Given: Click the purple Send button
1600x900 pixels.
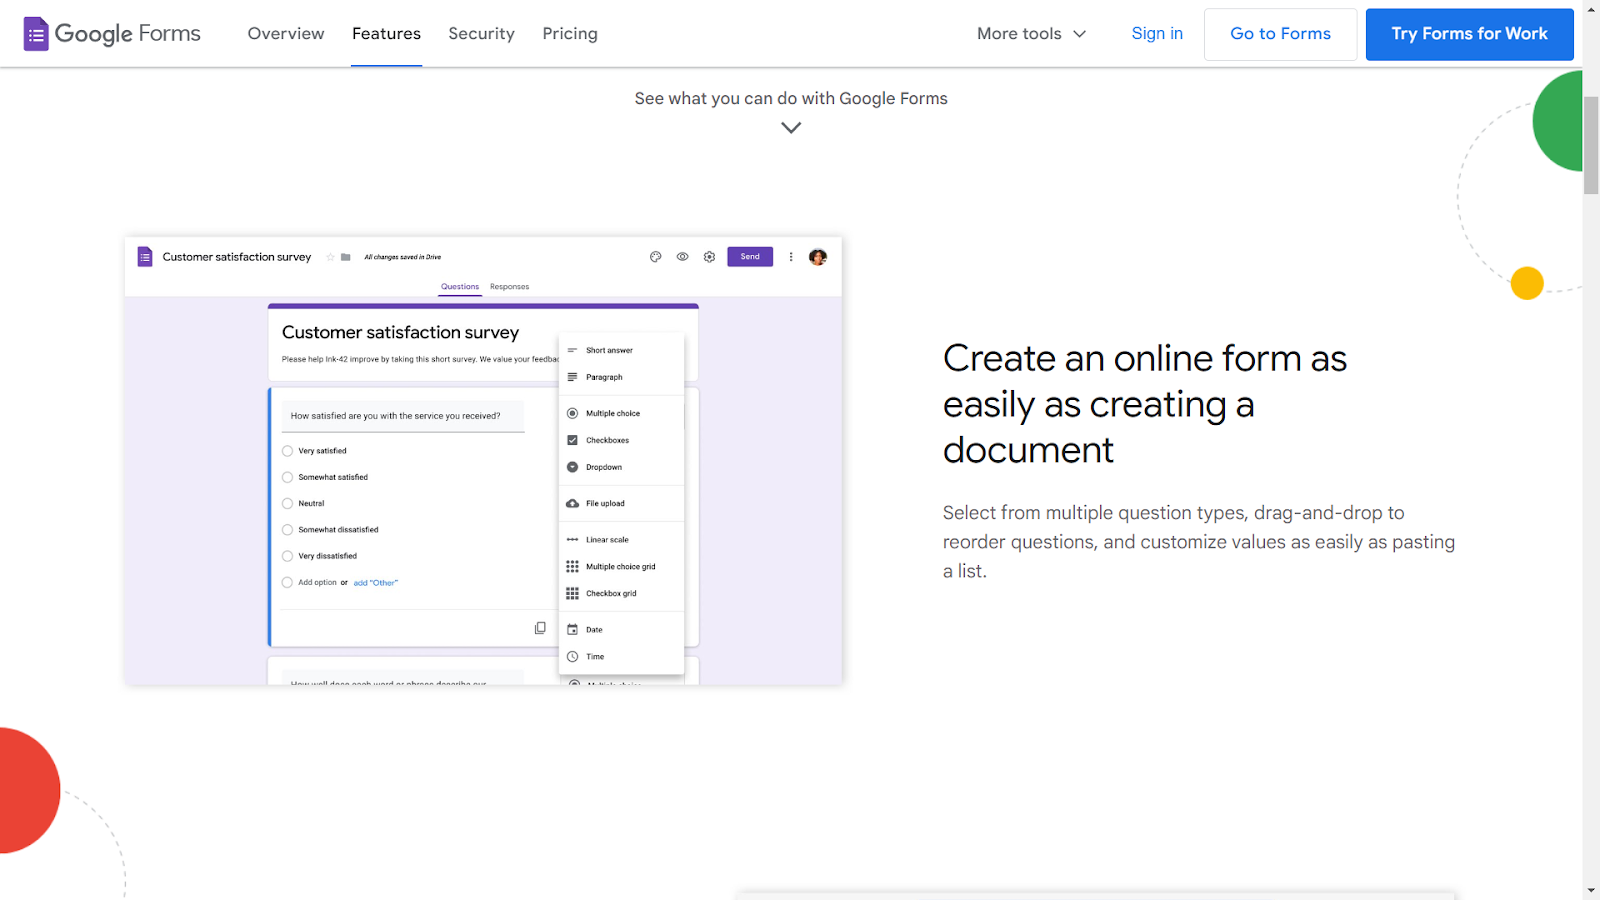Looking at the screenshot, I should 750,257.
